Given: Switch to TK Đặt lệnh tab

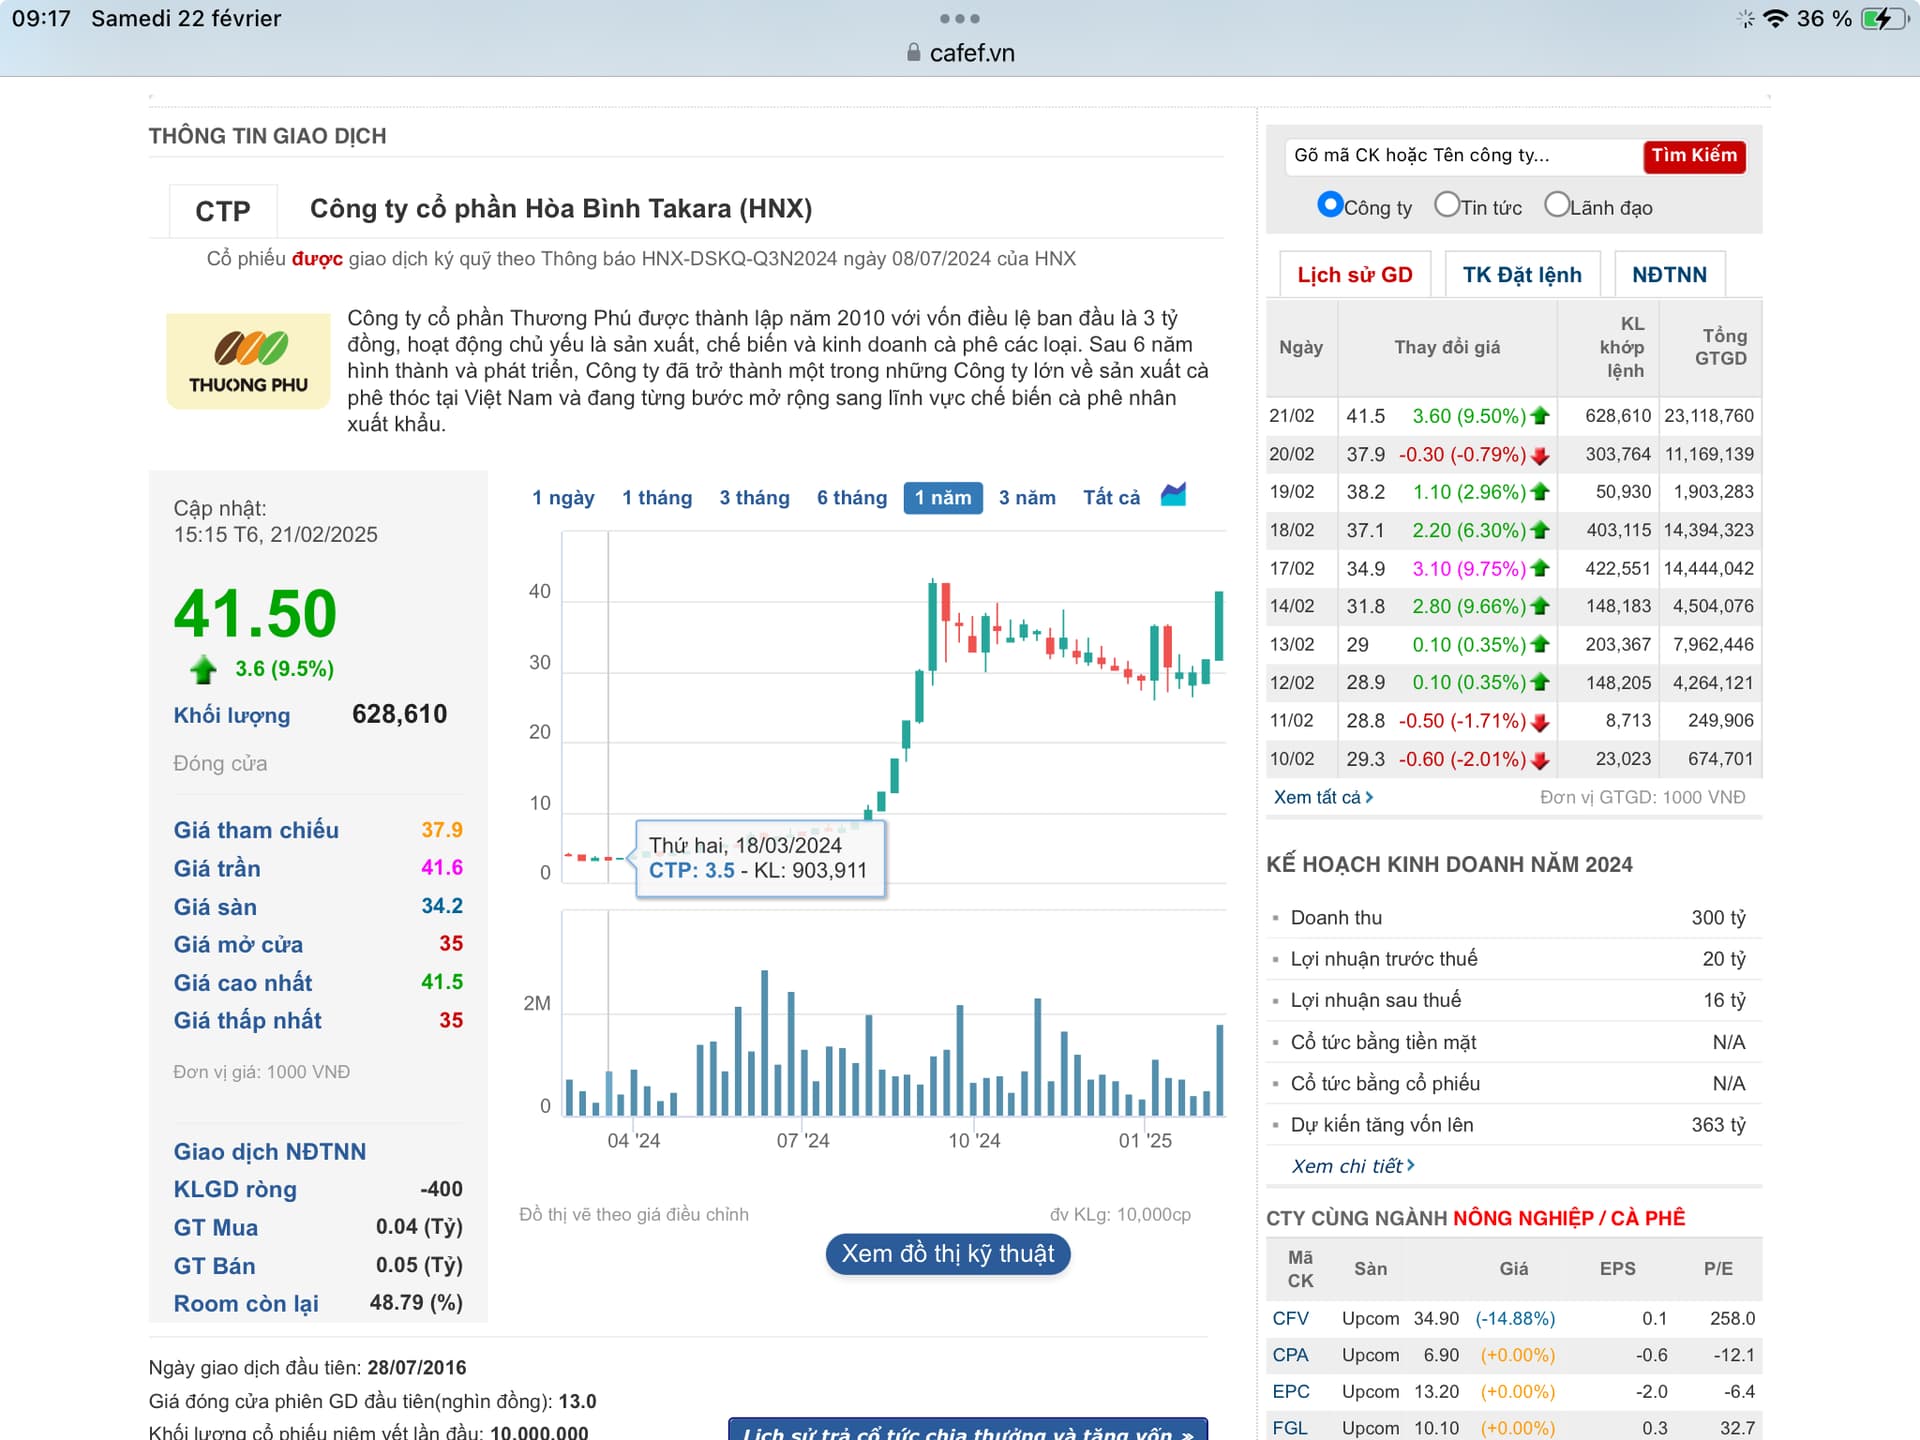Looking at the screenshot, I should tap(1521, 275).
